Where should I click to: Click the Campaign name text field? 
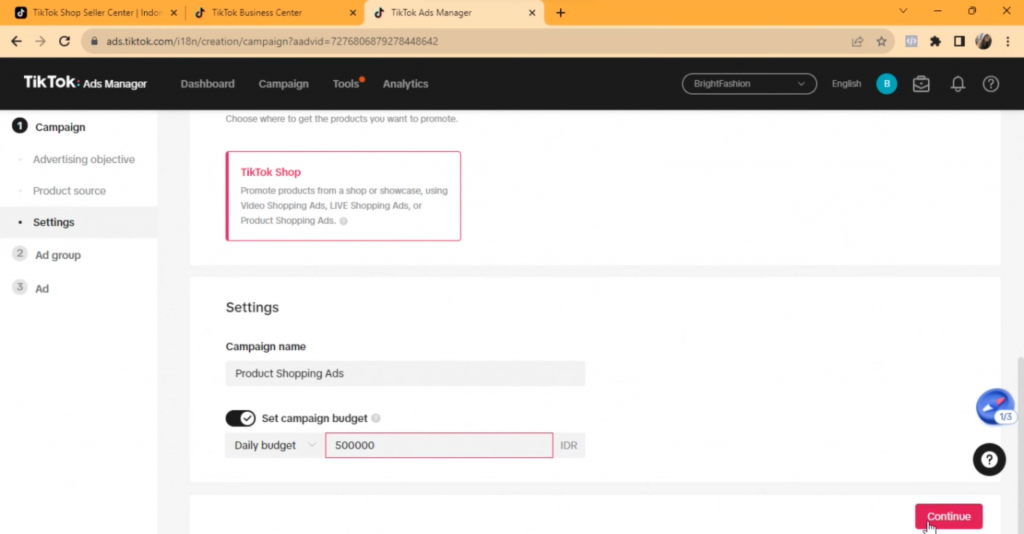(405, 373)
